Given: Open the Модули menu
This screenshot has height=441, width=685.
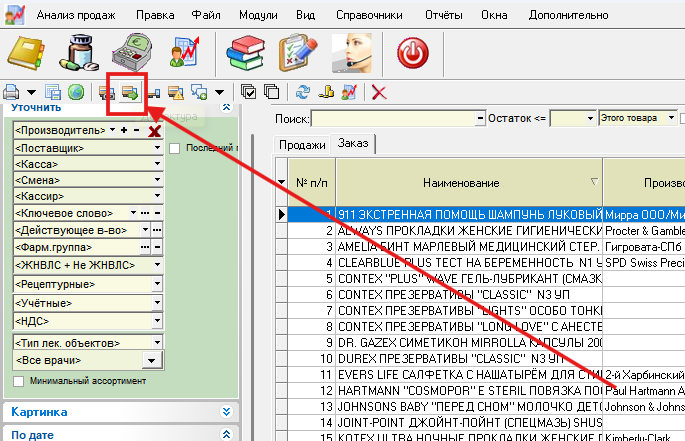Looking at the screenshot, I should (x=258, y=15).
